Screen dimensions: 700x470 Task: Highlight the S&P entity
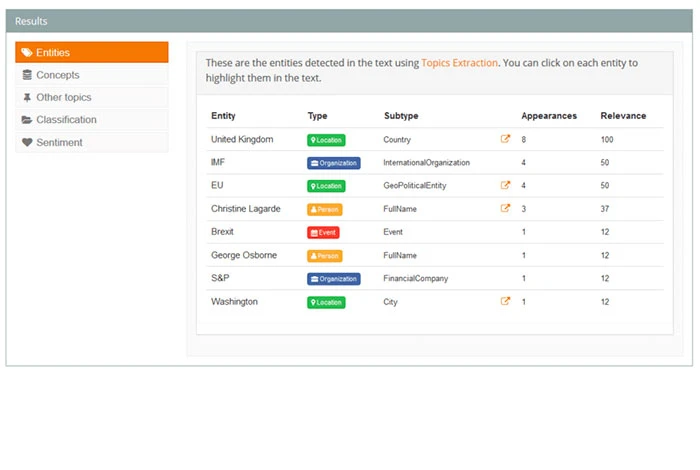tap(220, 278)
